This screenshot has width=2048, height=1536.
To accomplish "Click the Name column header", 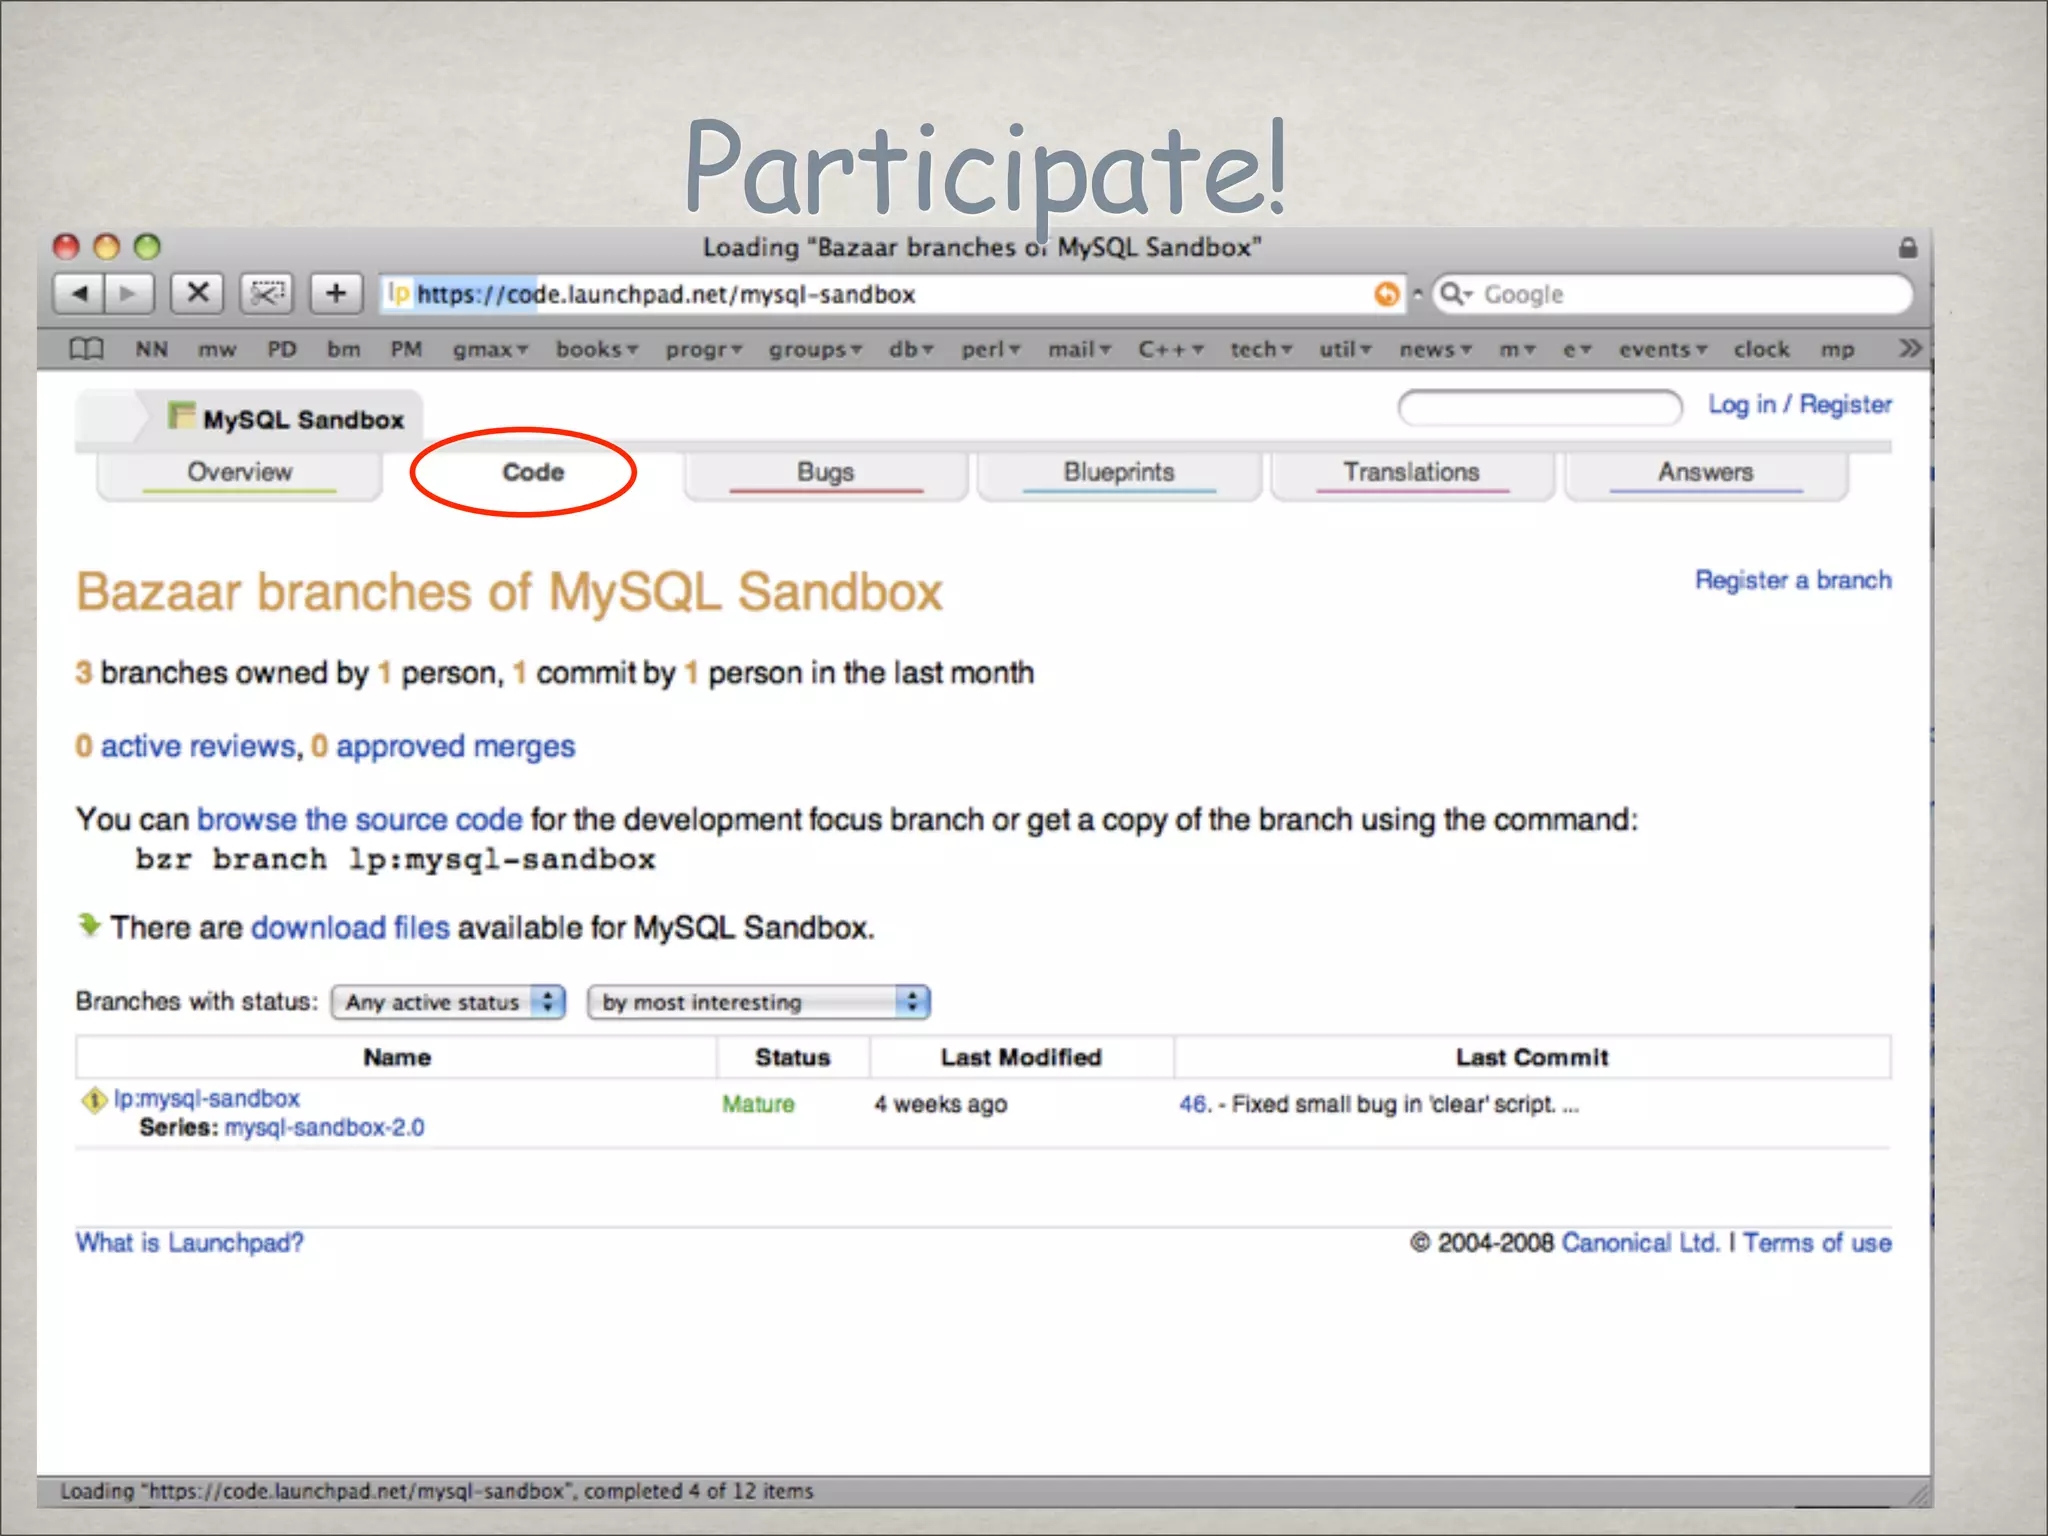I will [x=397, y=1057].
